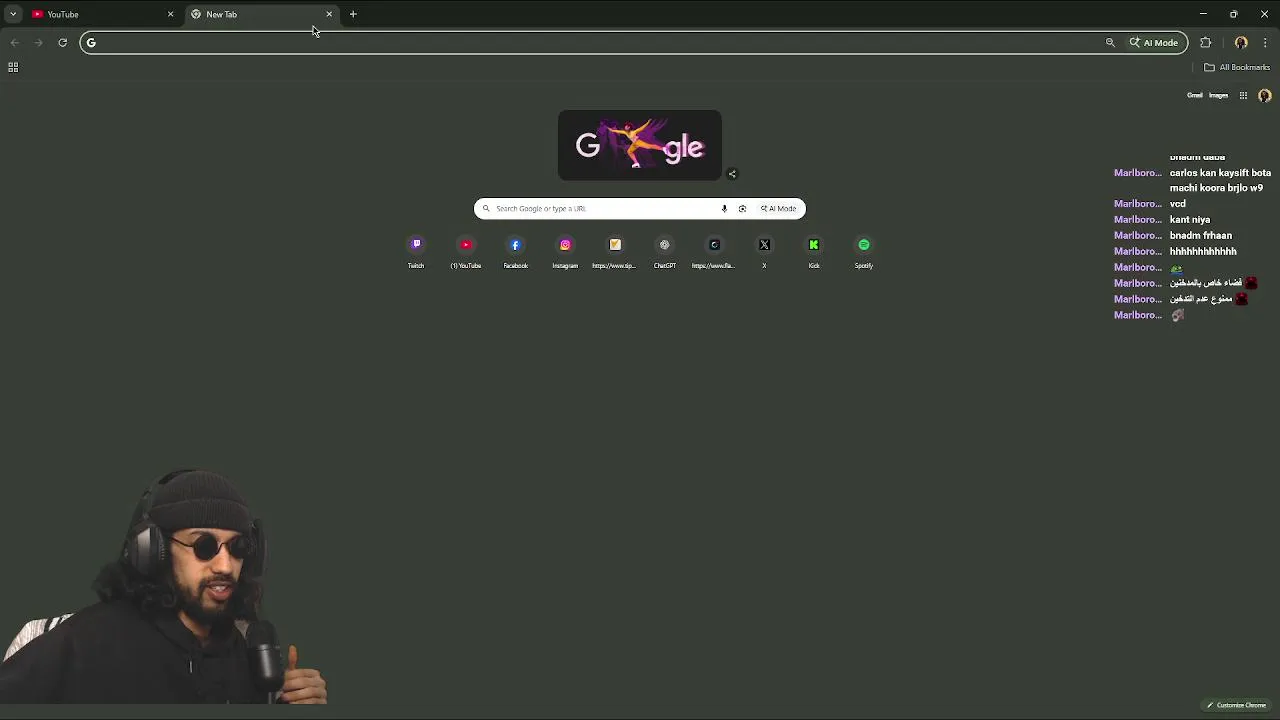Open the Google apps grid
The height and width of the screenshot is (720, 1280).
[1243, 96]
